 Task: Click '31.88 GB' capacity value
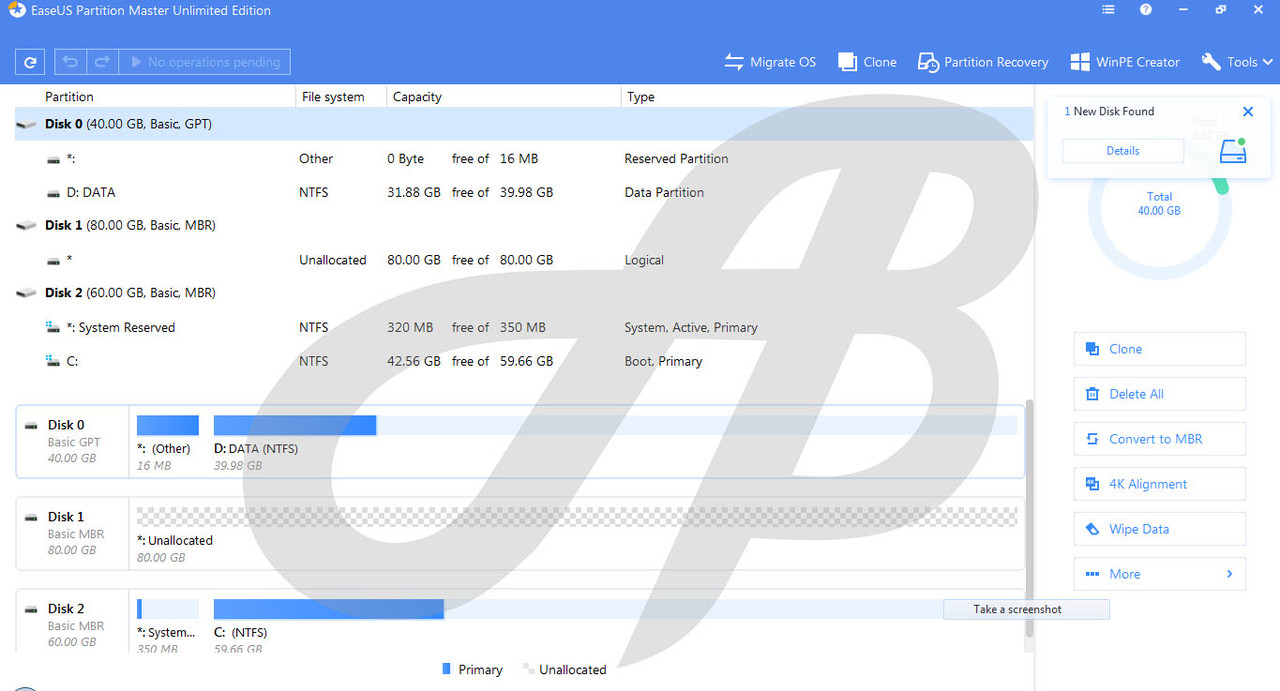414,192
